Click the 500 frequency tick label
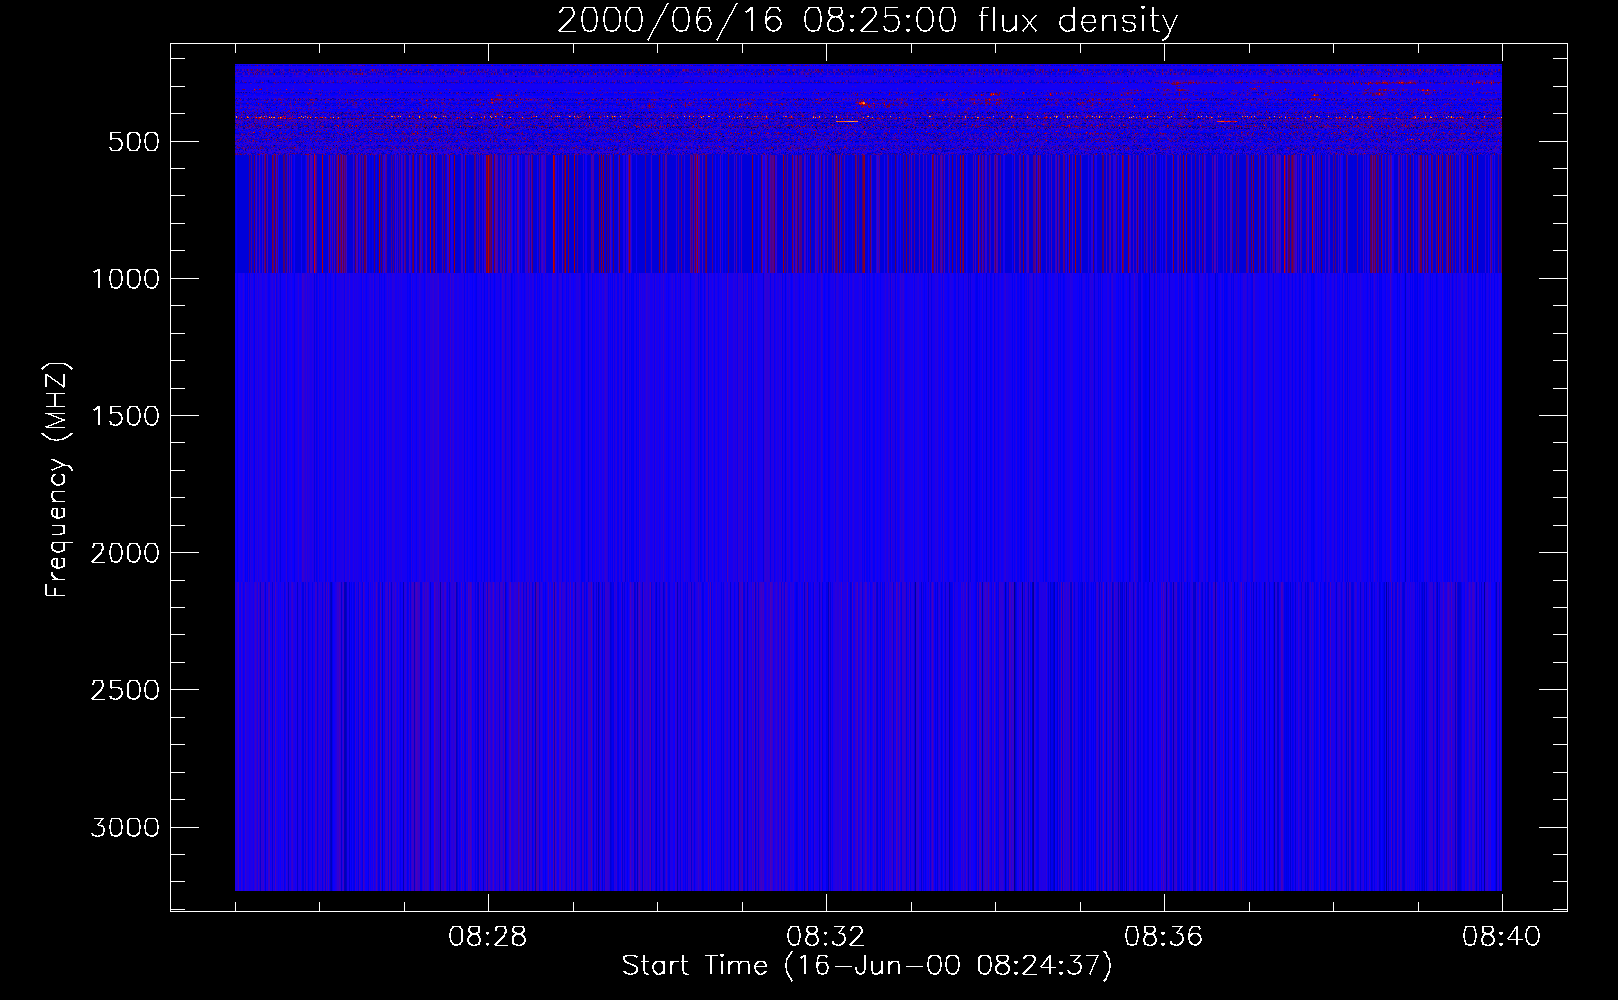Screen dimensions: 1618x1000 click(x=135, y=142)
